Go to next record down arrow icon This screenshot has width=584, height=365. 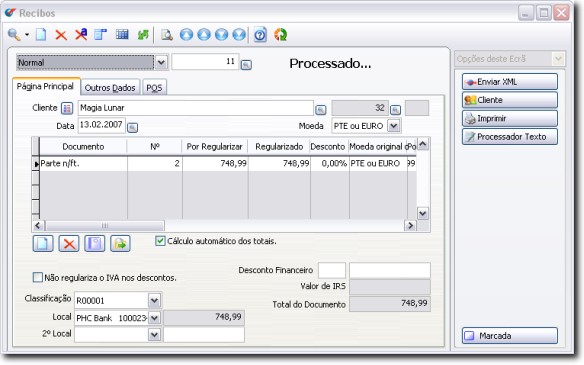click(221, 35)
